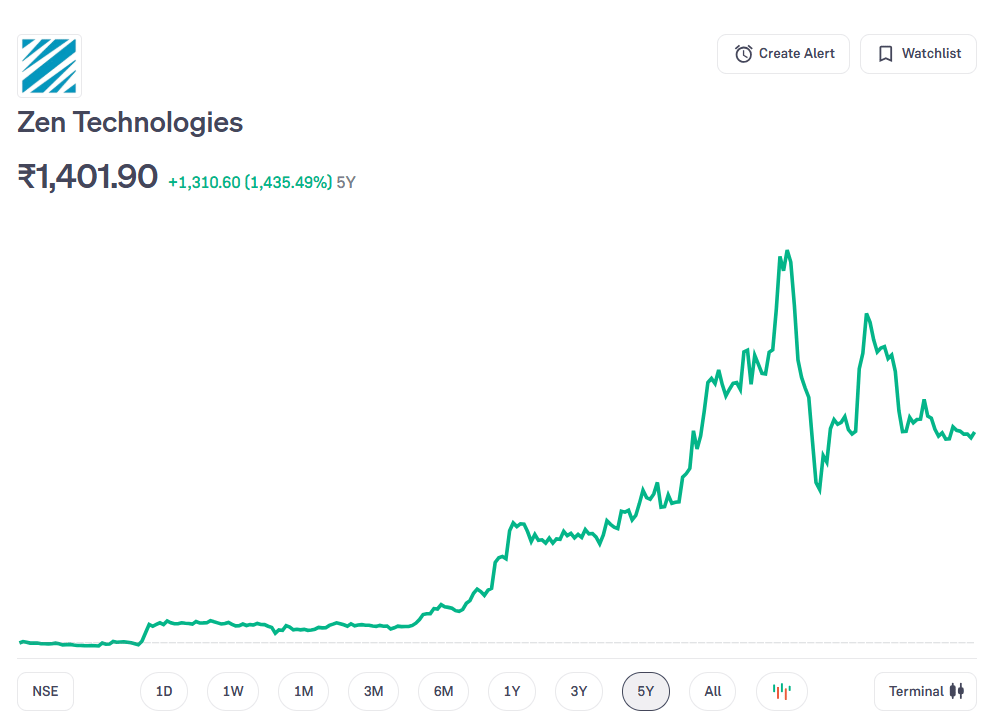
Task: Create a price alert for this stock
Action: 783,54
